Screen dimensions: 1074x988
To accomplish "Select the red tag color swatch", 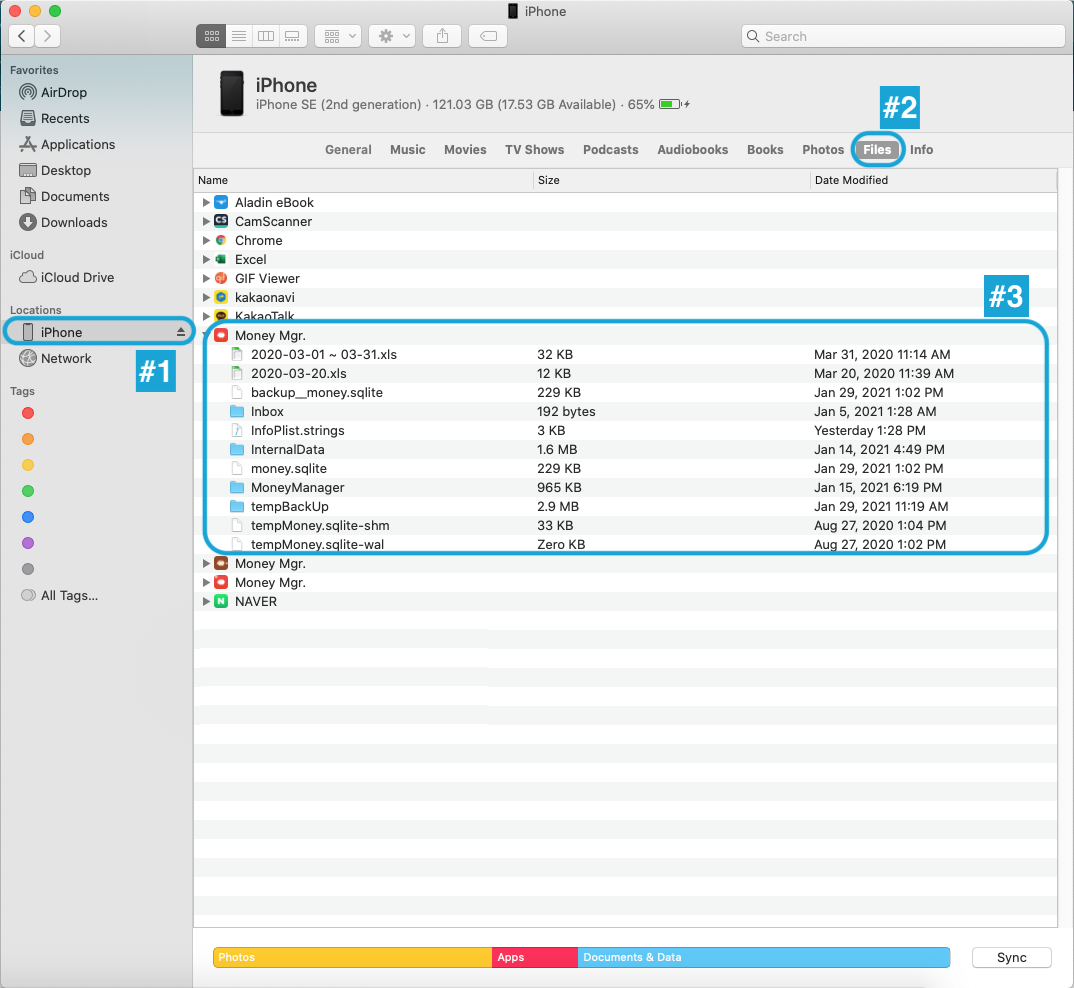I will click(x=27, y=413).
